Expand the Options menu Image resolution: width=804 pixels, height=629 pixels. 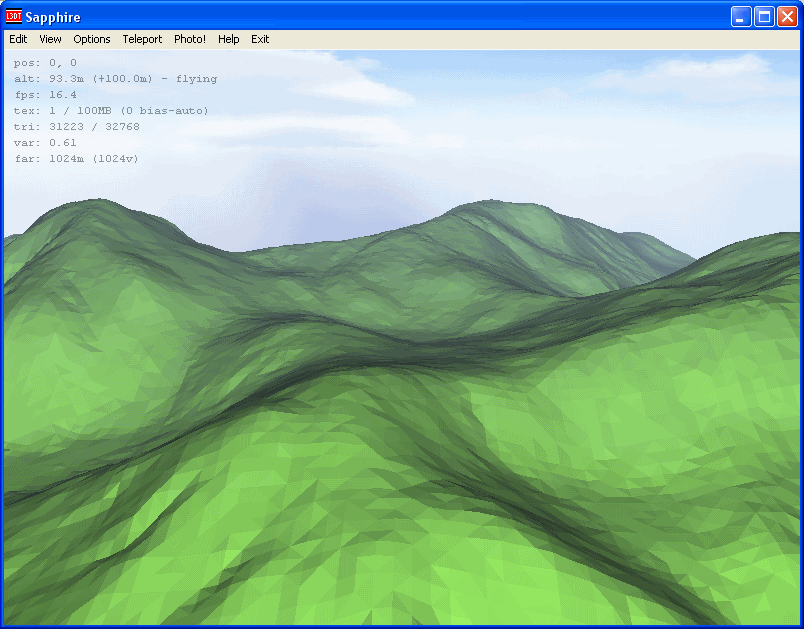point(92,39)
